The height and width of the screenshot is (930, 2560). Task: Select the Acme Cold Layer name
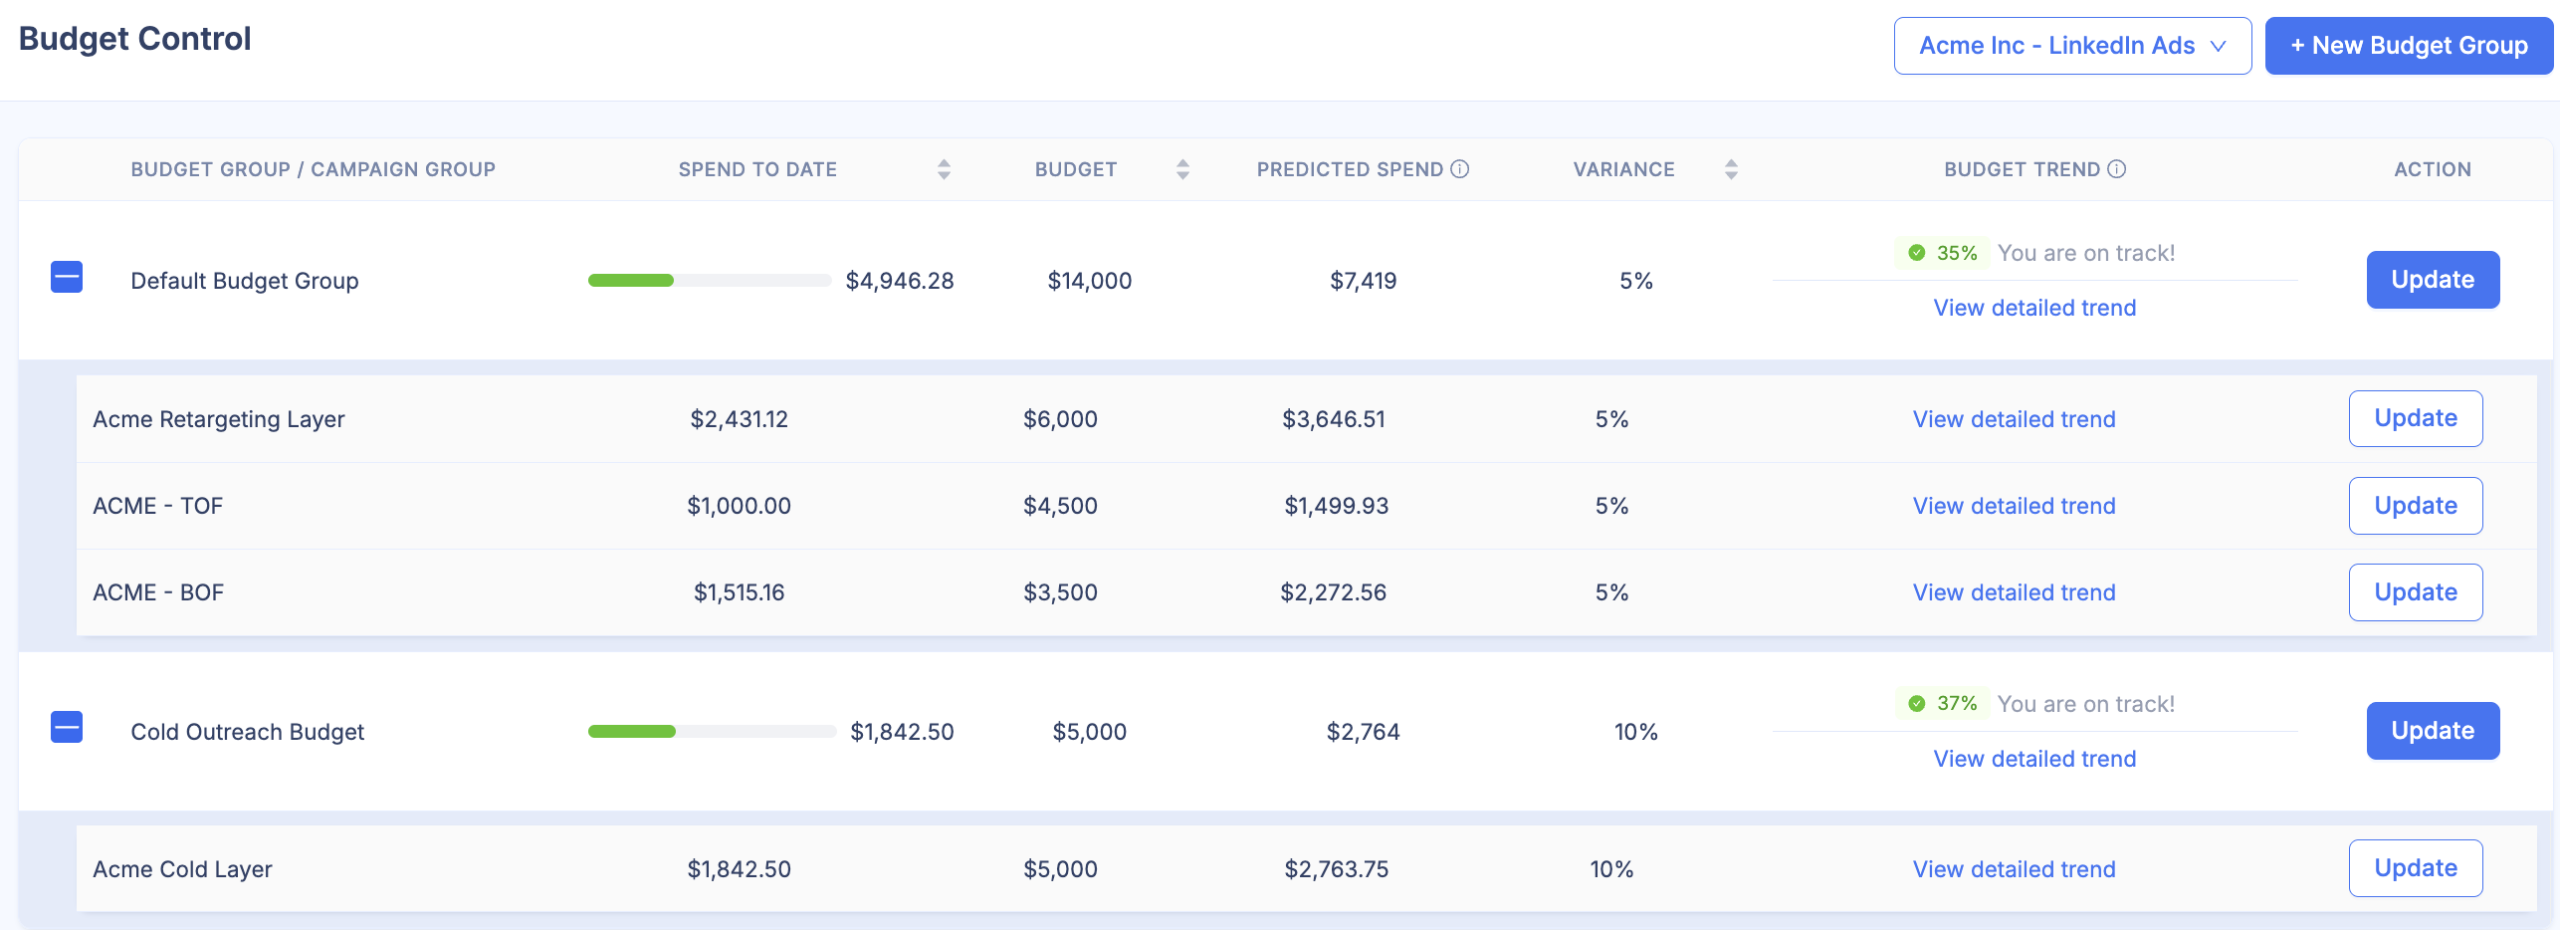coord(182,870)
